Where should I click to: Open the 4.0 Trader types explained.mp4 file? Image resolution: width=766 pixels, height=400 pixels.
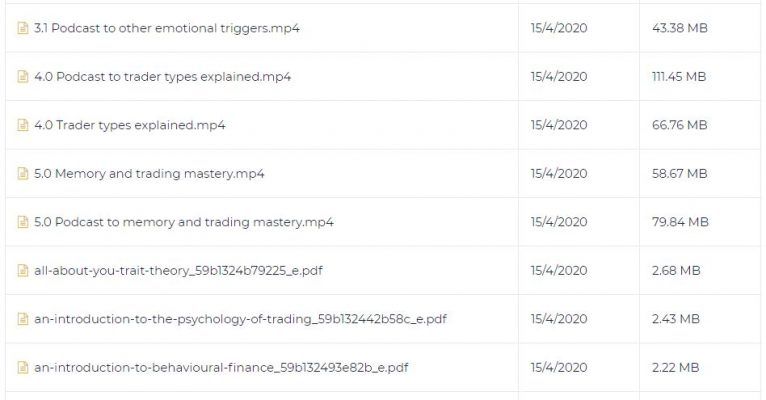[x=129, y=125]
